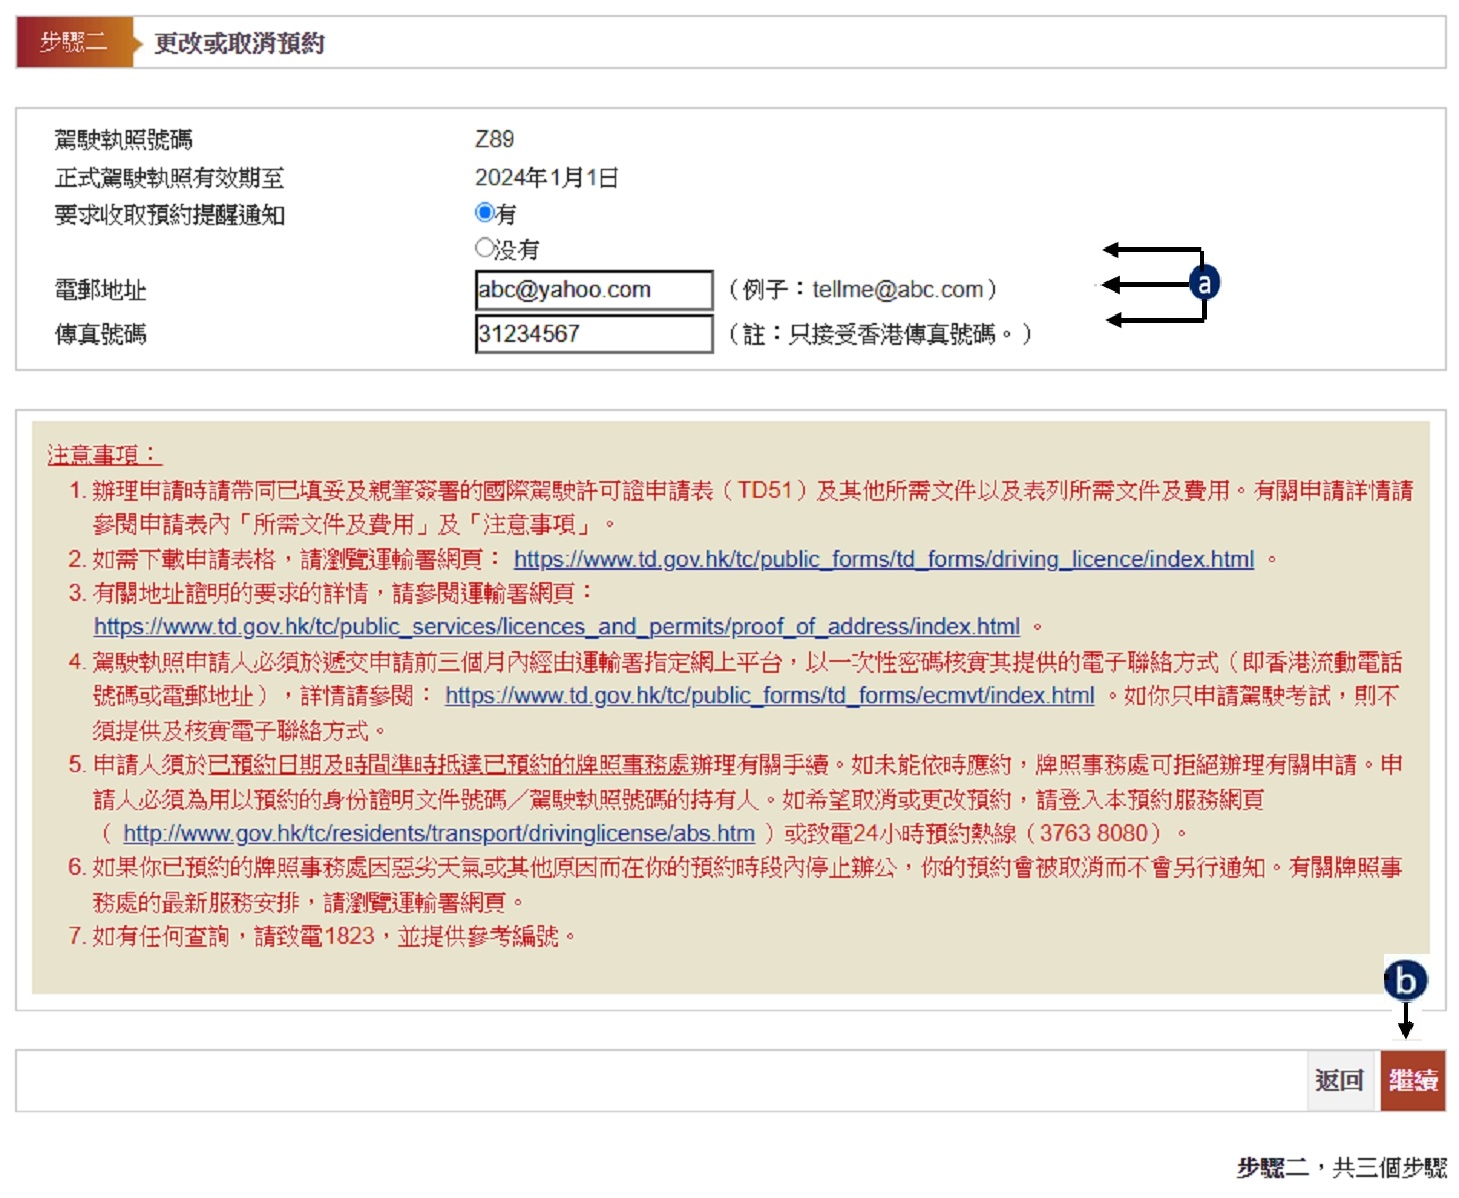Open the proof_of_address requirements link
Image resolution: width=1459 pixels, height=1198 pixels.
tap(556, 627)
